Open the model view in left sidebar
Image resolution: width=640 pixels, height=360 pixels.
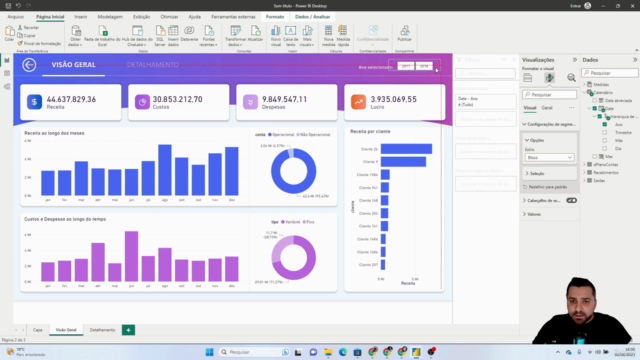click(x=7, y=87)
